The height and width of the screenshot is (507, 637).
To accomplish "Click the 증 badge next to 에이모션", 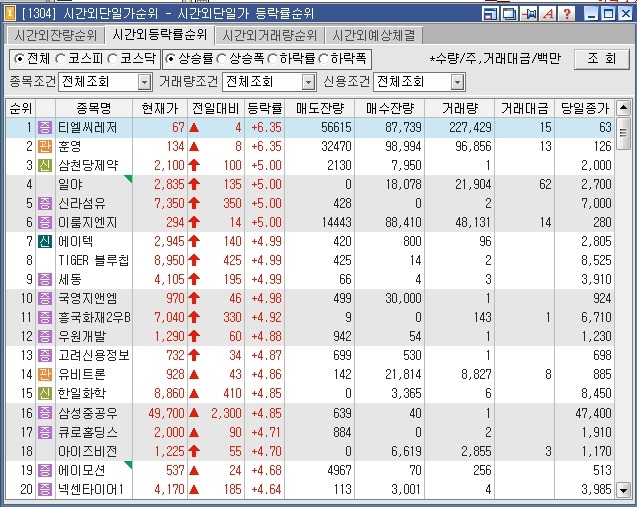I will (x=45, y=470).
